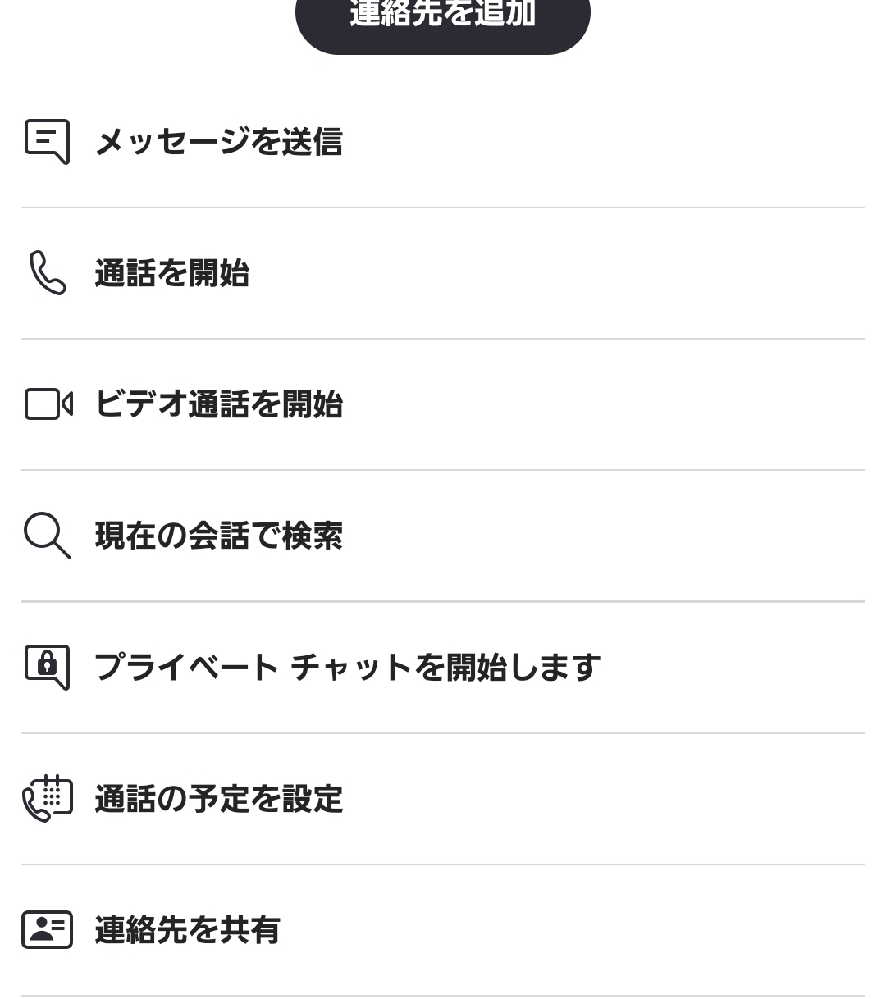Click the video camera icon
This screenshot has width=886, height=999.
(x=48, y=405)
